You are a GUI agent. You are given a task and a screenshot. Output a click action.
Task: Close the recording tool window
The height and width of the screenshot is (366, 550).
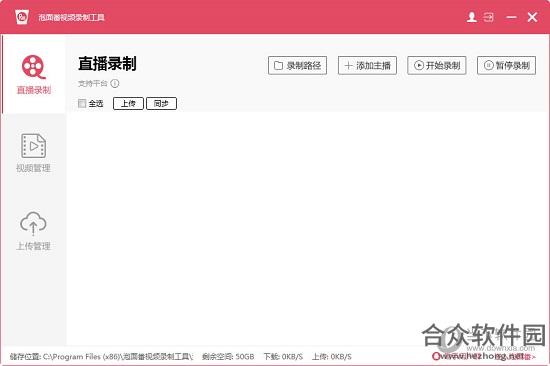(532, 17)
